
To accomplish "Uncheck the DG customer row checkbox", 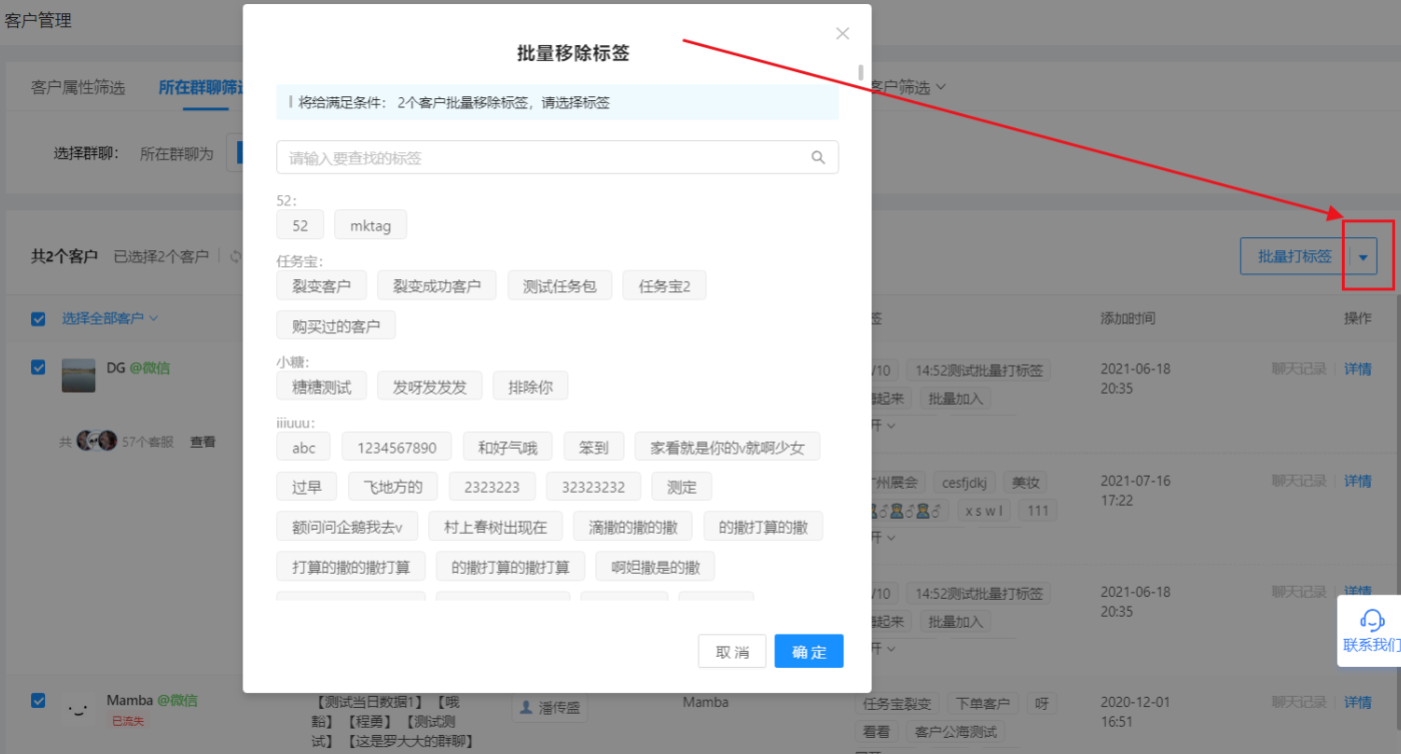I will pyautogui.click(x=38, y=368).
